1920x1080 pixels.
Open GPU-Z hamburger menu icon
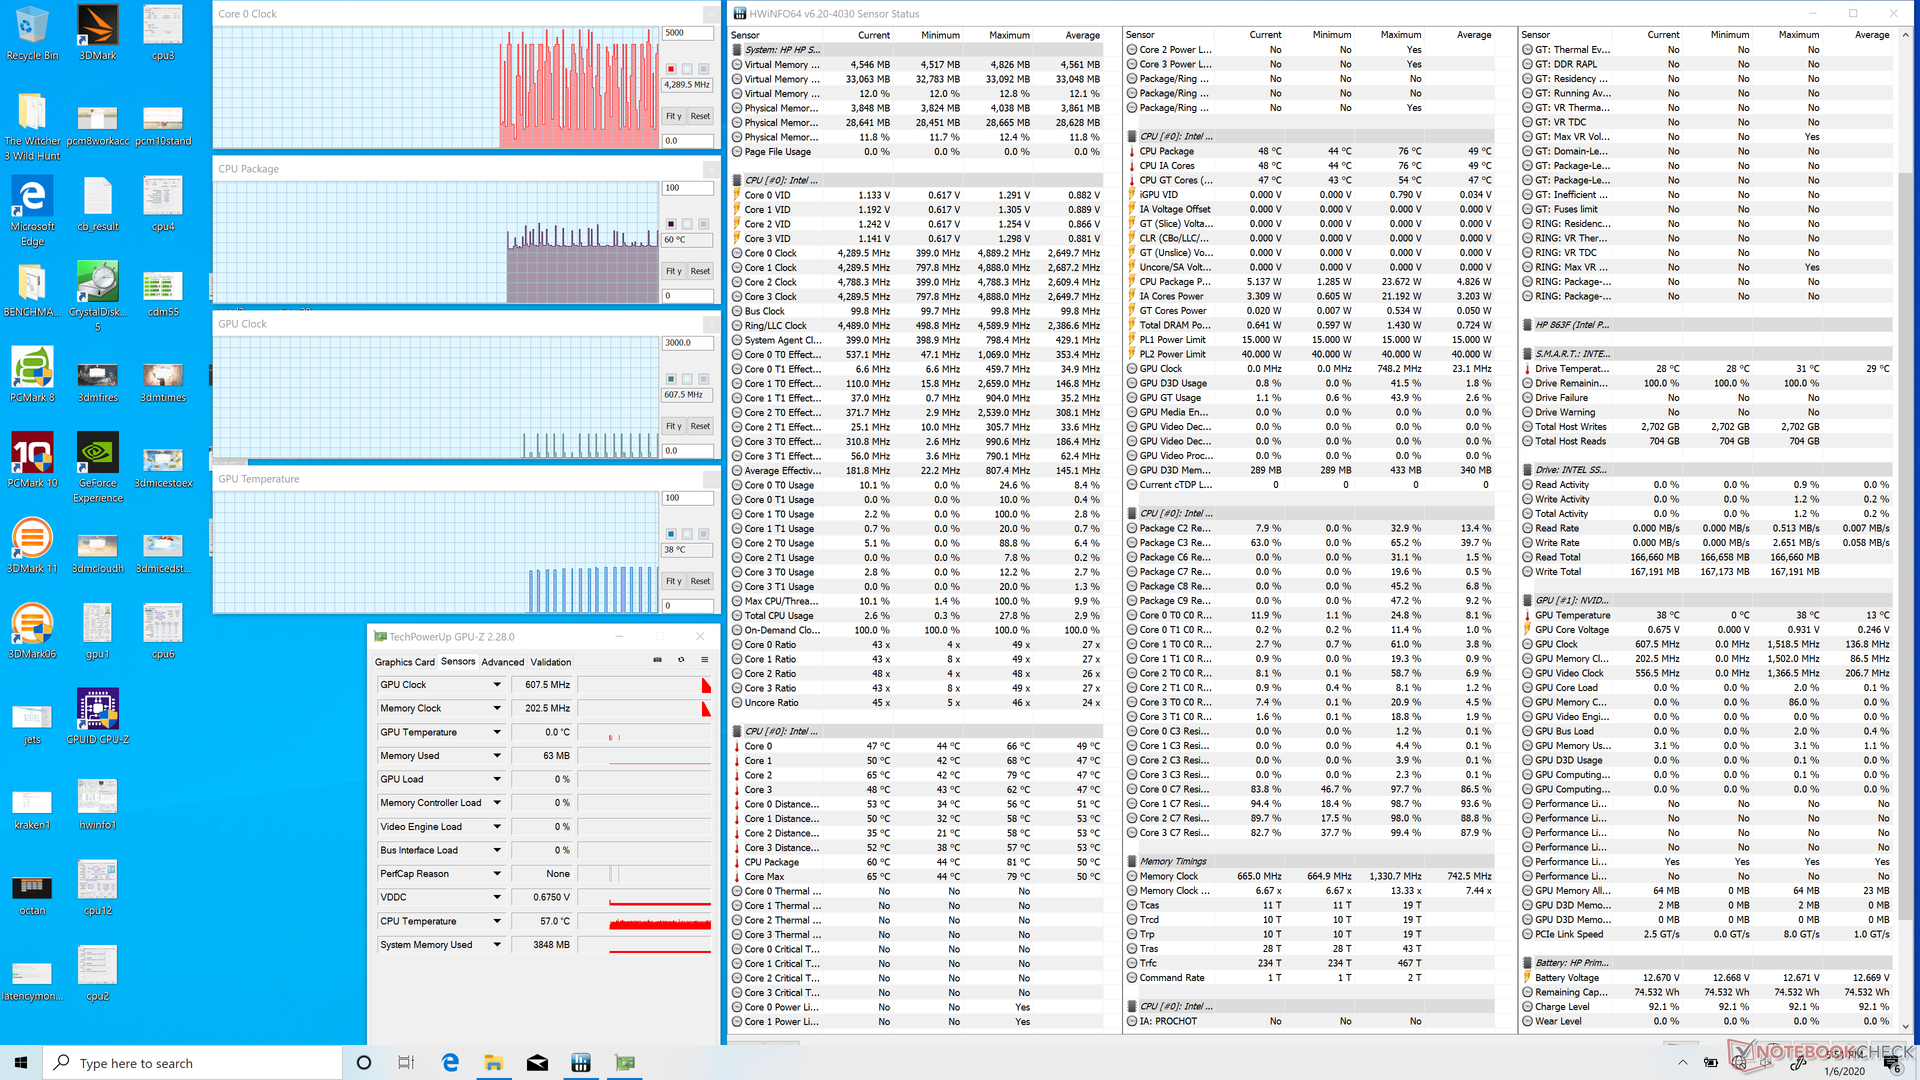(705, 660)
